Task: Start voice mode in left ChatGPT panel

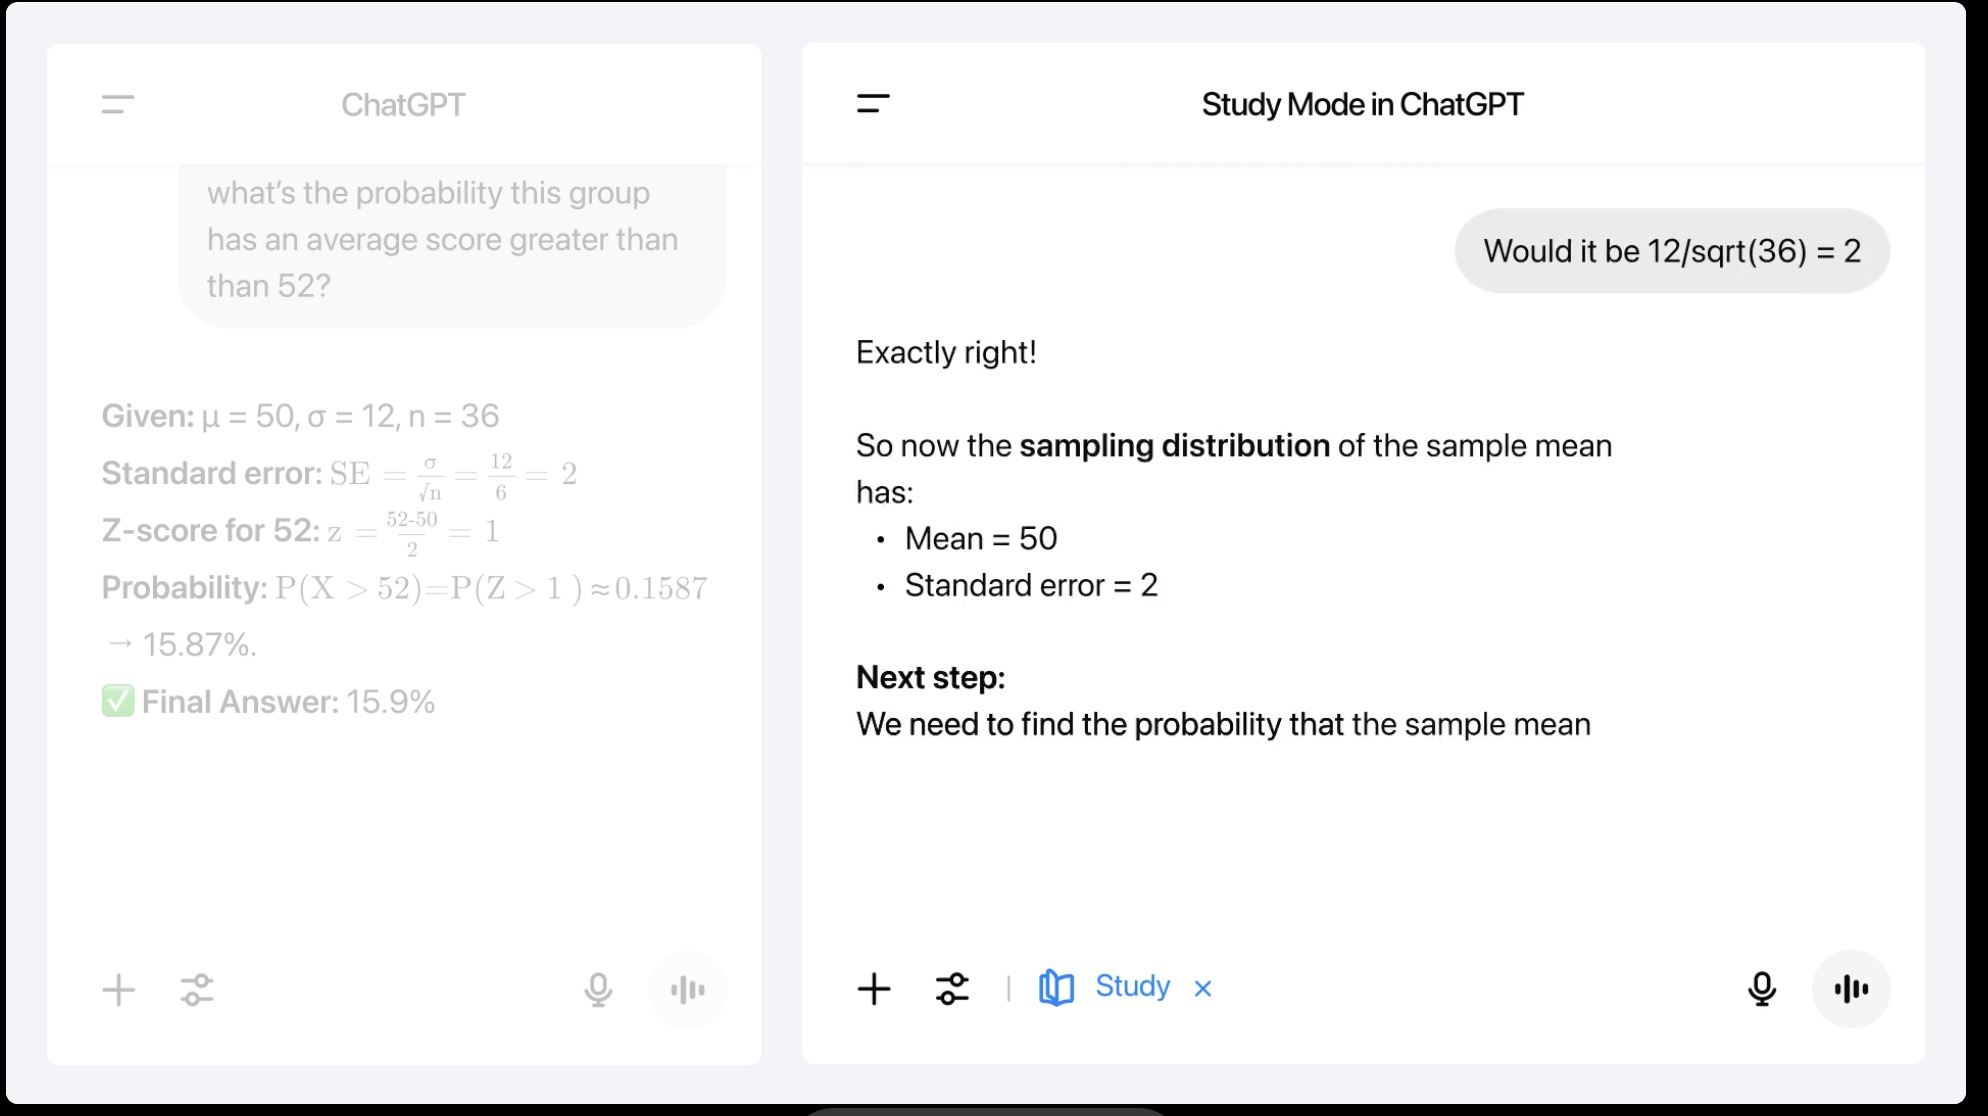Action: (x=687, y=990)
